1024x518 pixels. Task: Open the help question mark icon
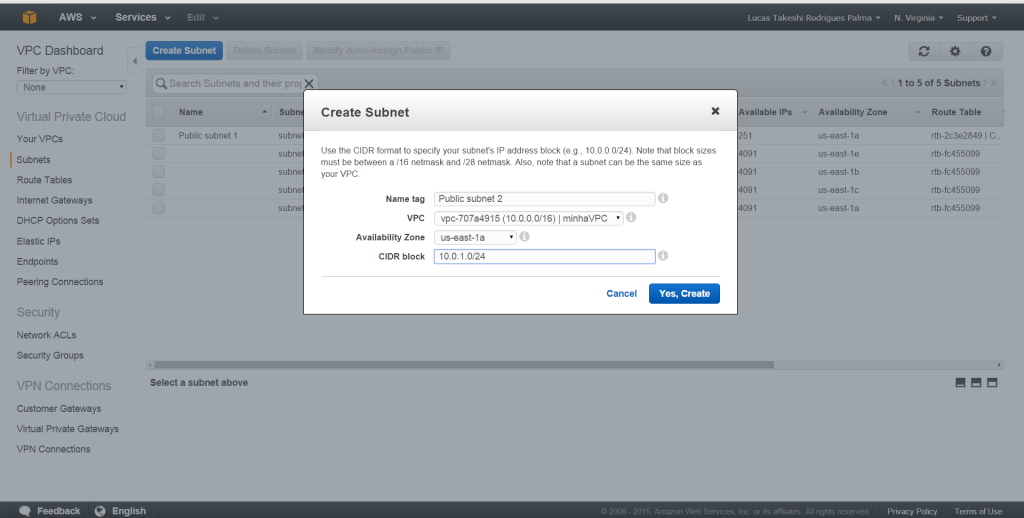[986, 51]
